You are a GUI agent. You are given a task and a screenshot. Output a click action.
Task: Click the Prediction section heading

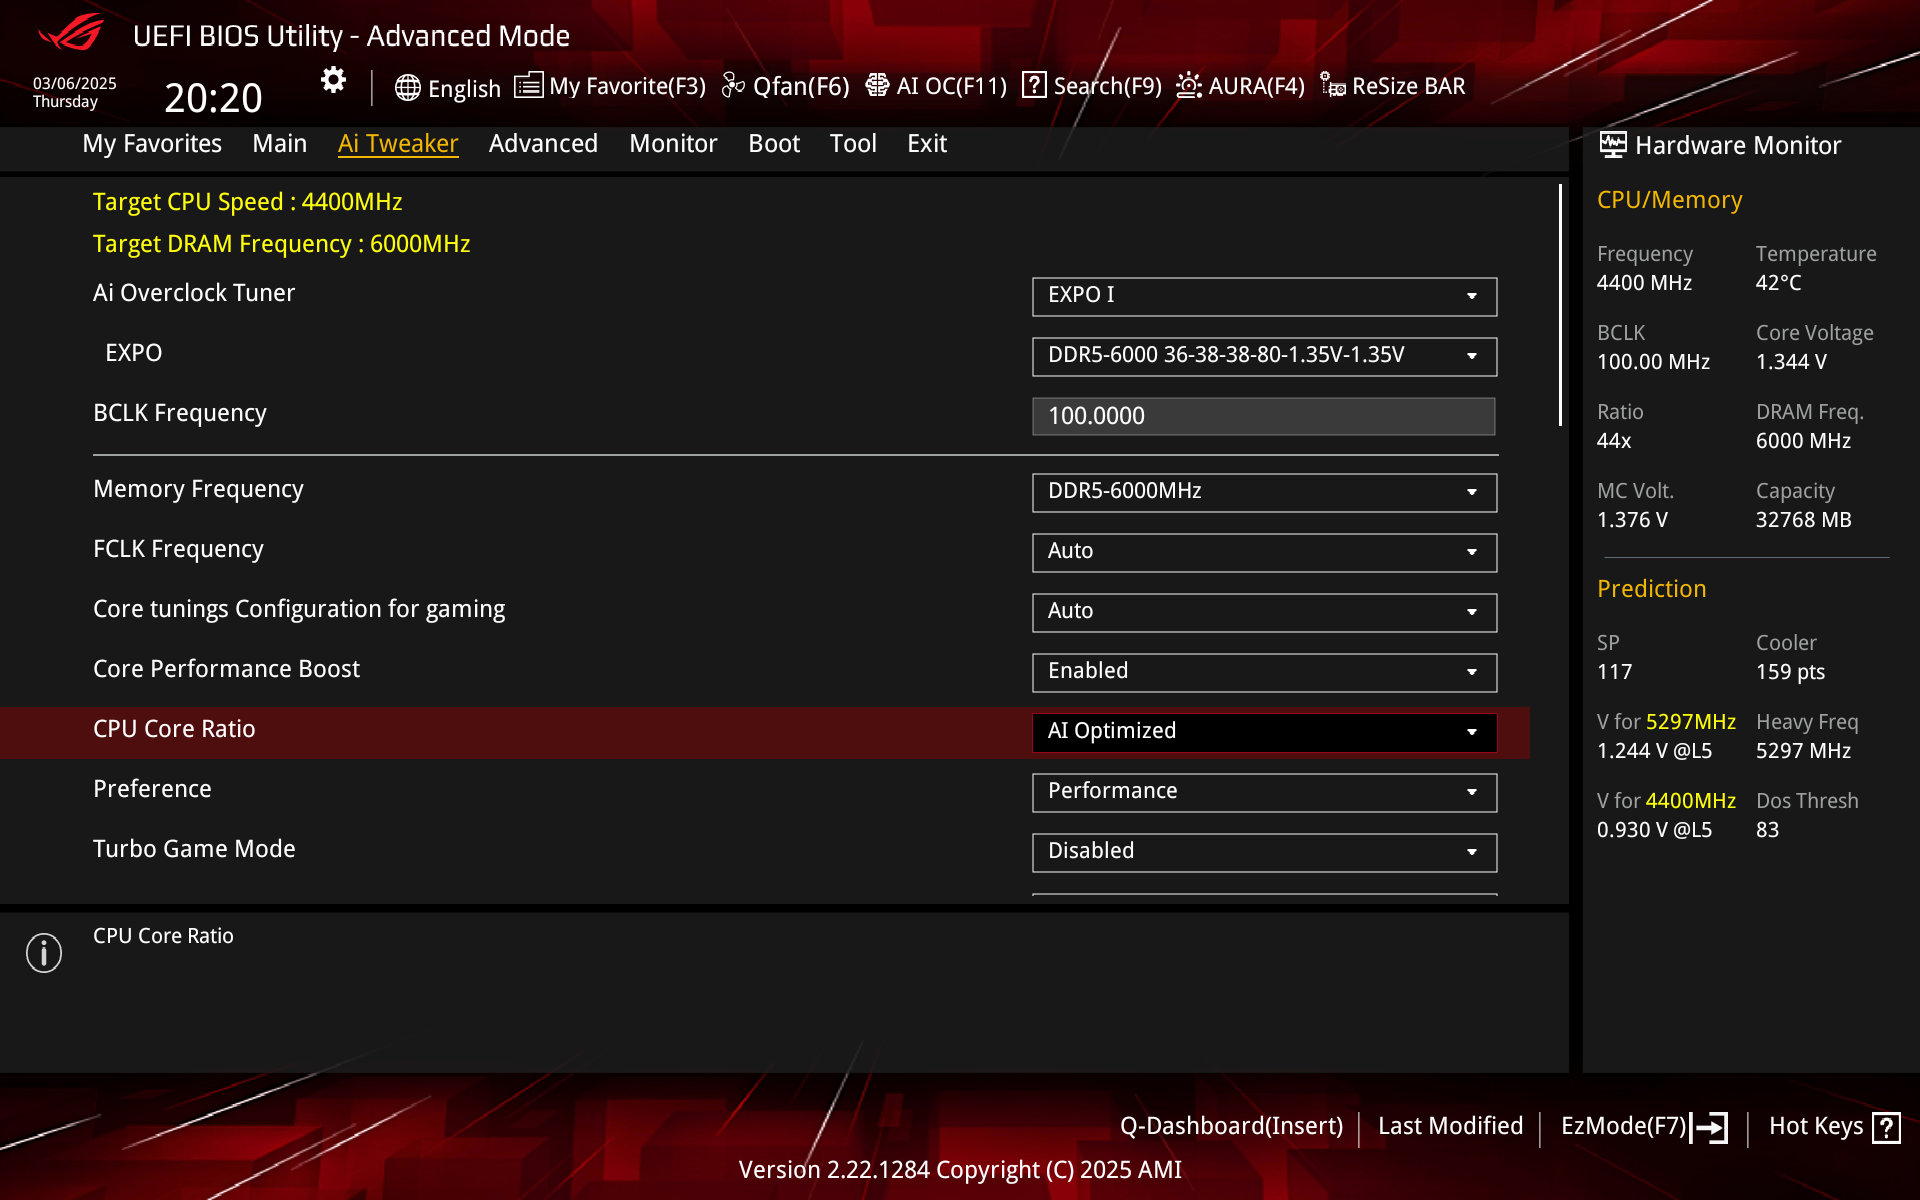coord(1651,589)
